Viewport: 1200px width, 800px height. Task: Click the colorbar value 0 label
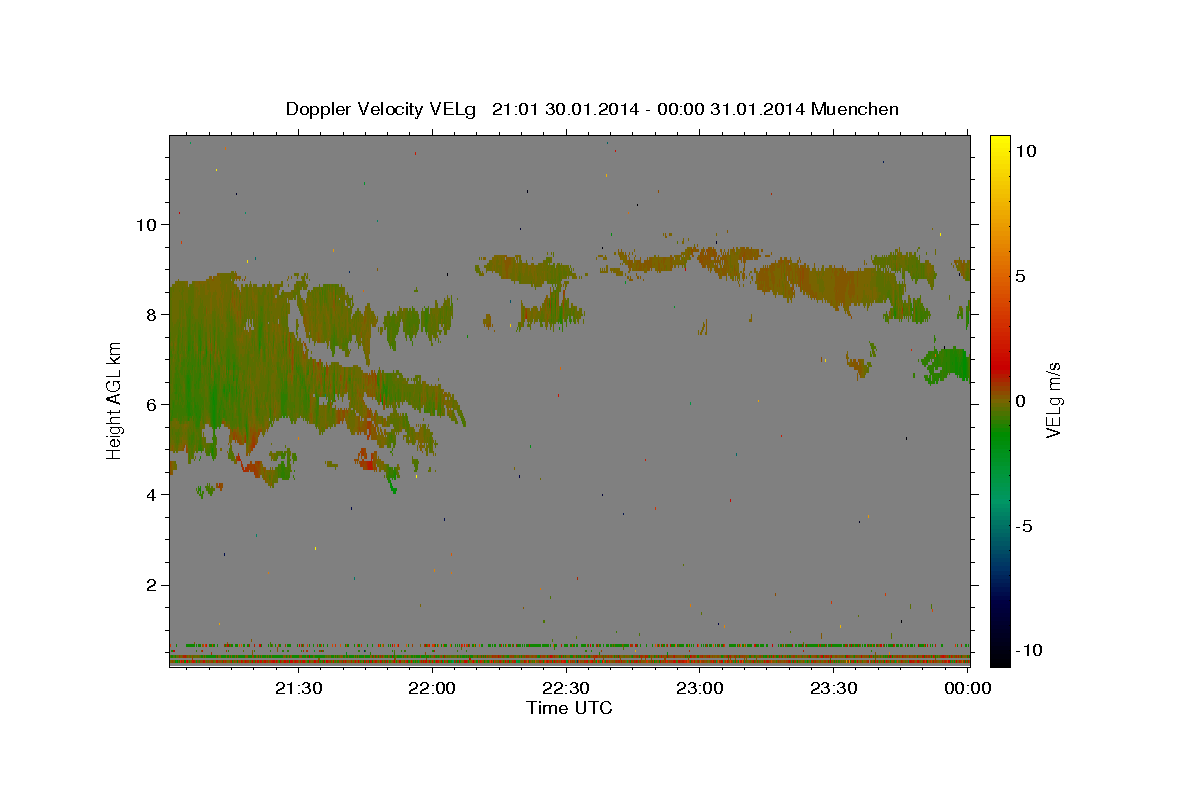point(1020,401)
